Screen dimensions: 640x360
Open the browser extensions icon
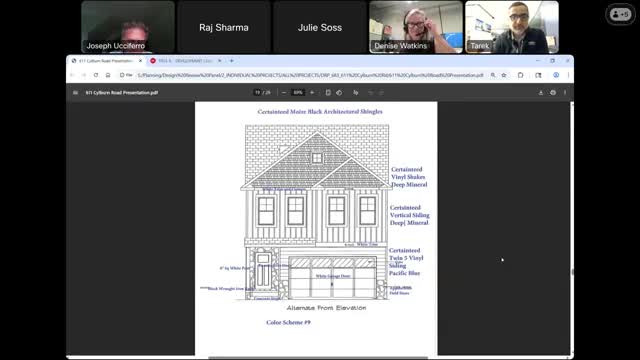pos(520,75)
